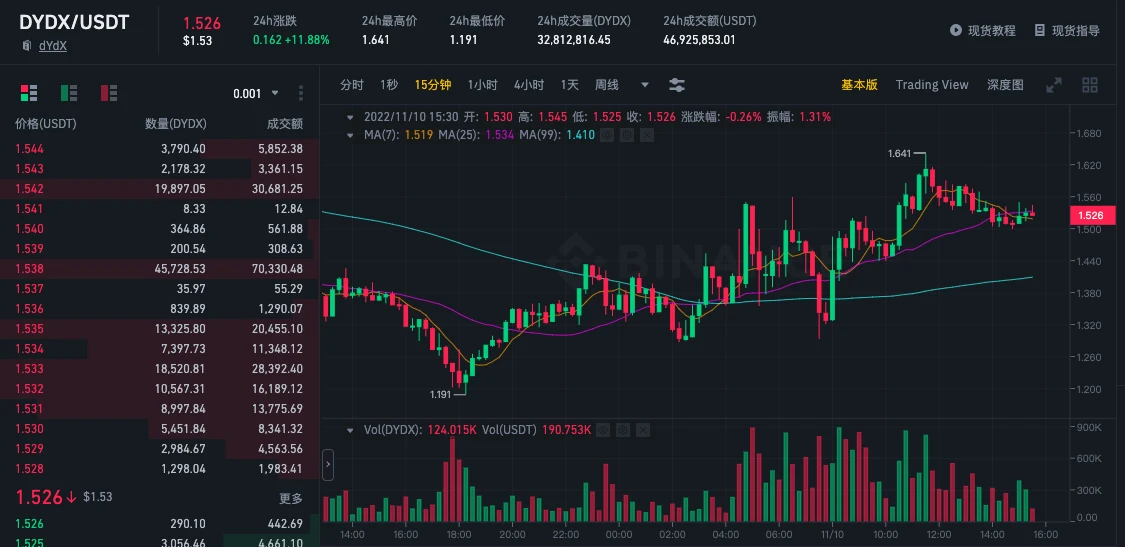The width and height of the screenshot is (1125, 547).
Task: Select the 1小时 interval
Action: pos(482,85)
